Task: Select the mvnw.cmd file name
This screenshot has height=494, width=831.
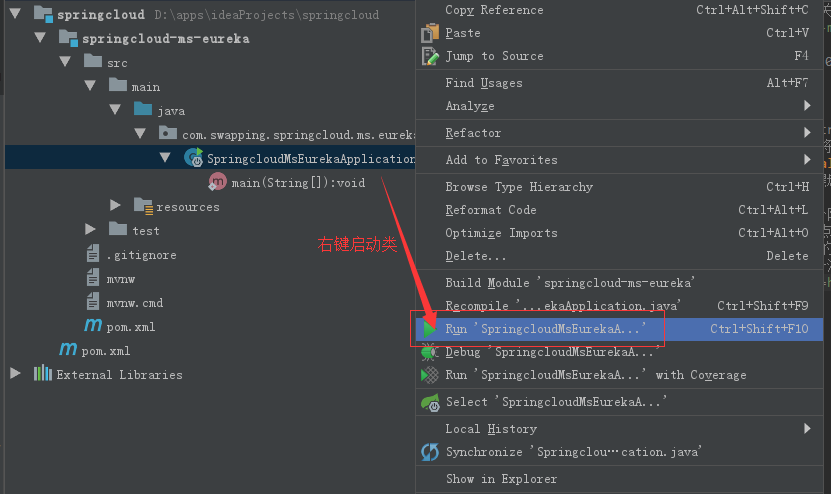Action: tap(135, 303)
